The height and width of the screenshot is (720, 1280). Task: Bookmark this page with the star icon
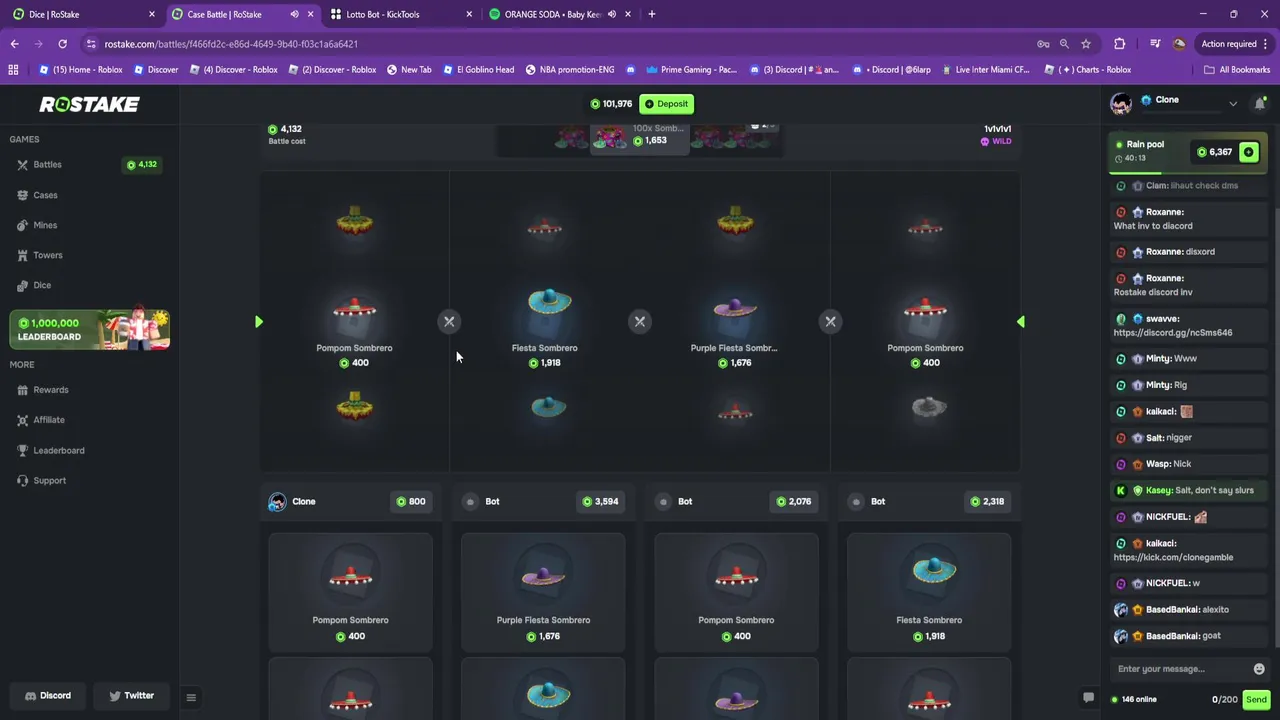tap(1086, 44)
